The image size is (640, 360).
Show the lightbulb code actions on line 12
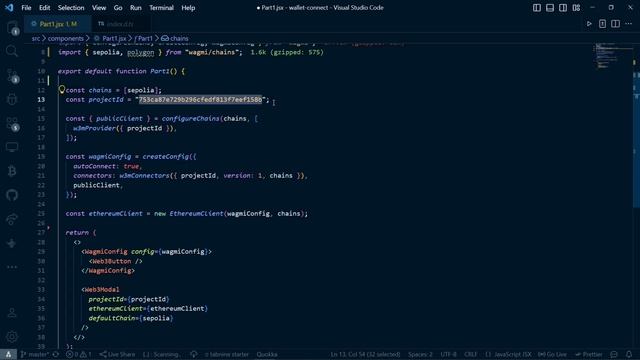pyautogui.click(x=62, y=89)
